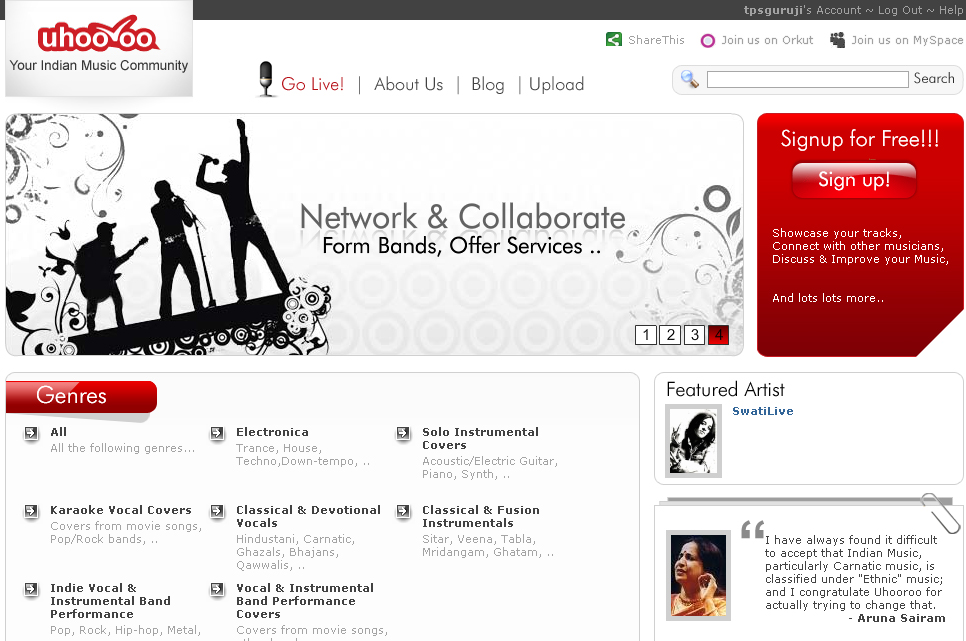Click Log Out in top bar
This screenshot has width=966, height=641.
tap(900, 10)
